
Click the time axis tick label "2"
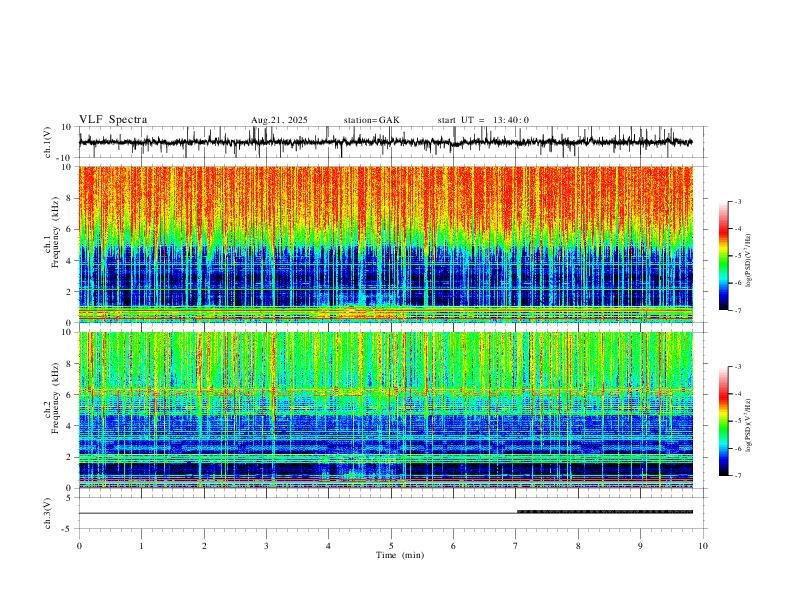(x=204, y=546)
